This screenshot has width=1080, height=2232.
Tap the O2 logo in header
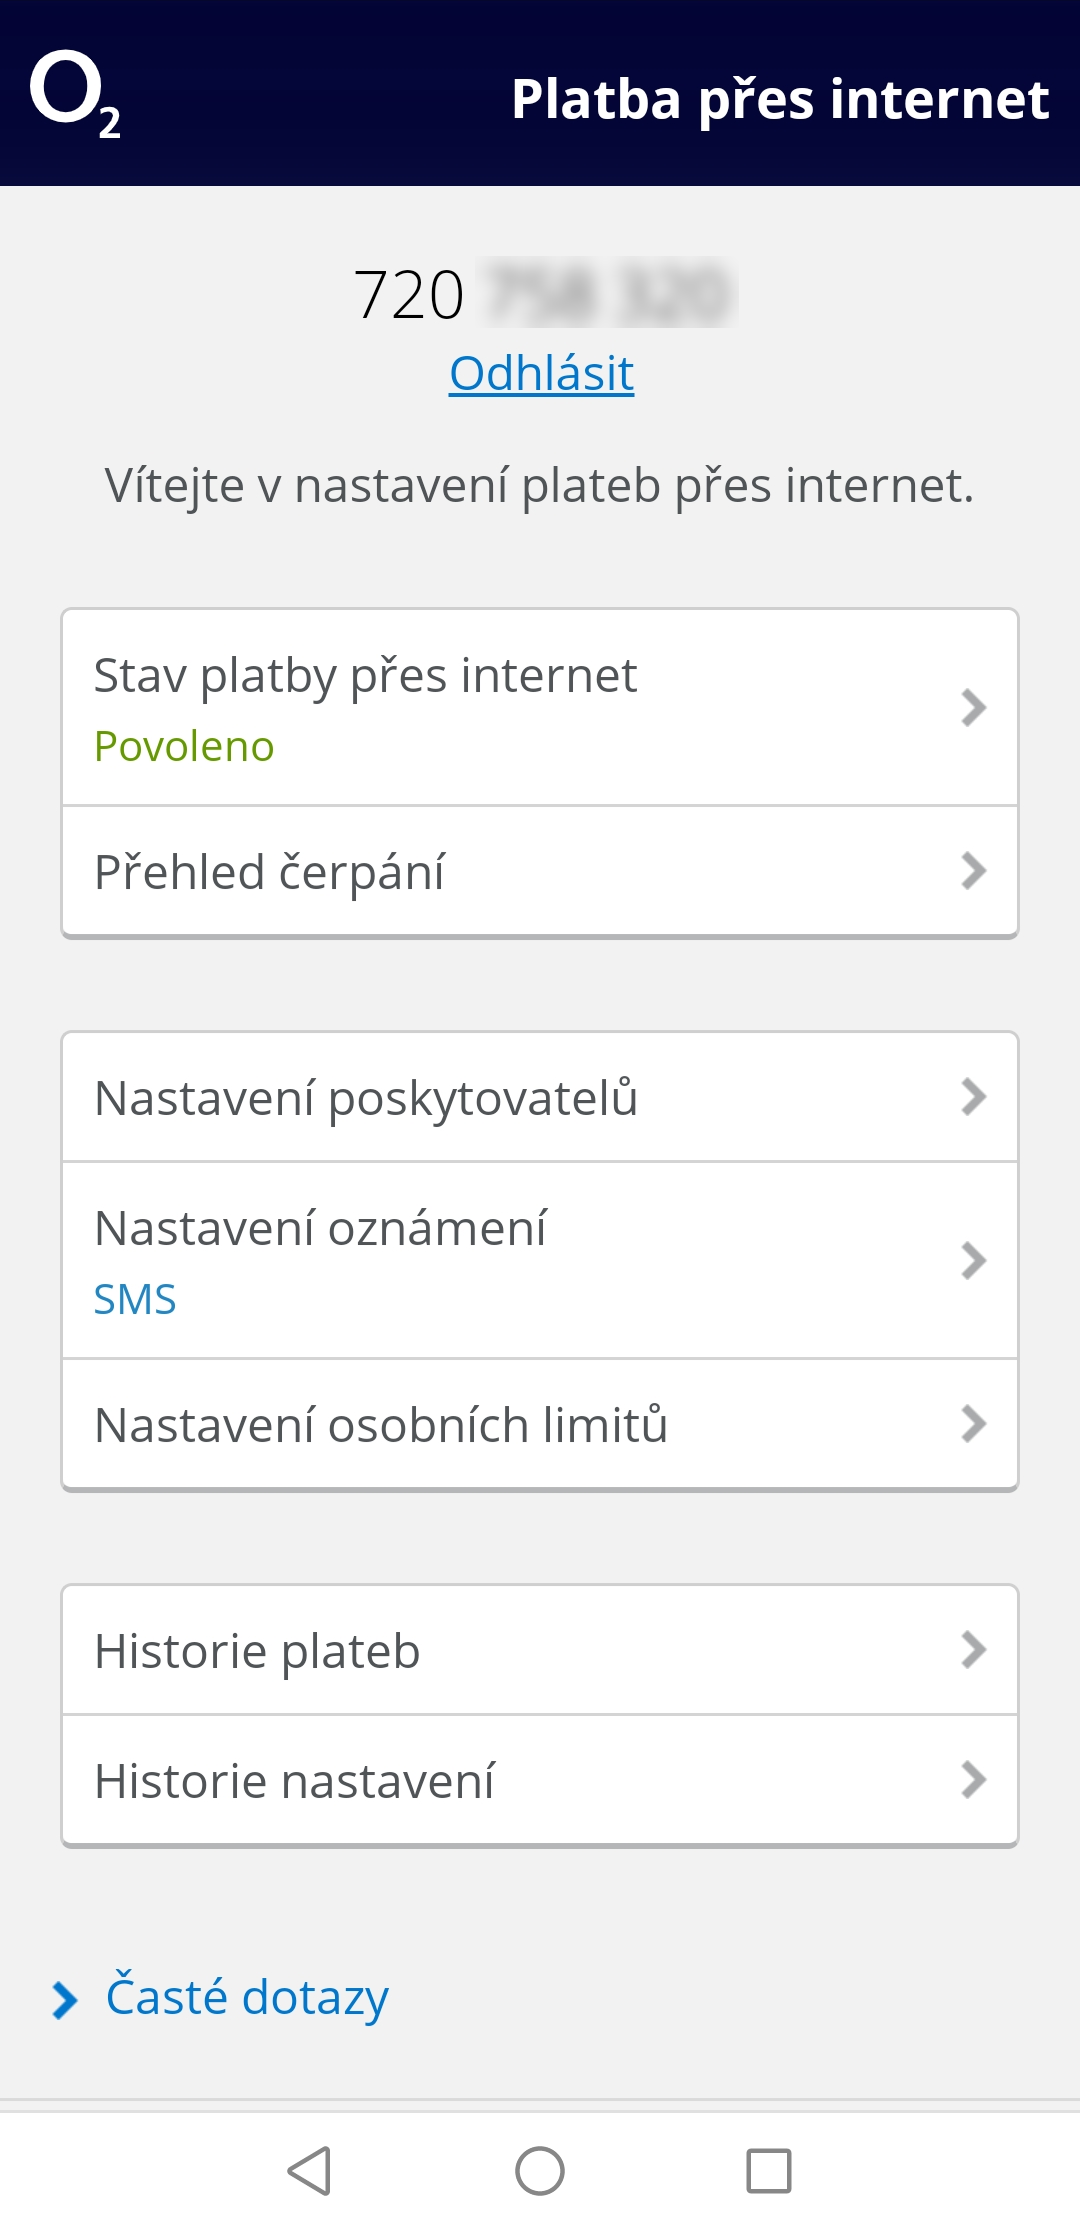tap(75, 94)
